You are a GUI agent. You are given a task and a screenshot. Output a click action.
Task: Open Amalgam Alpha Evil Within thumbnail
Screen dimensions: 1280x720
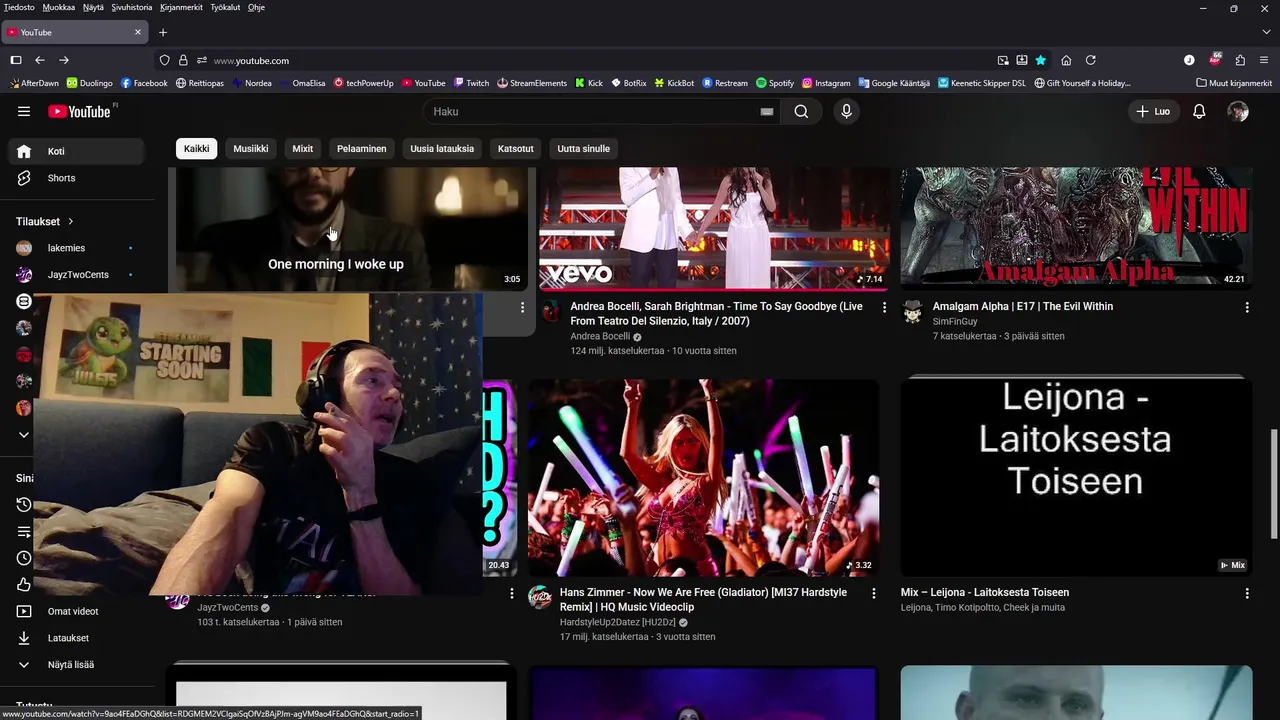(1076, 229)
